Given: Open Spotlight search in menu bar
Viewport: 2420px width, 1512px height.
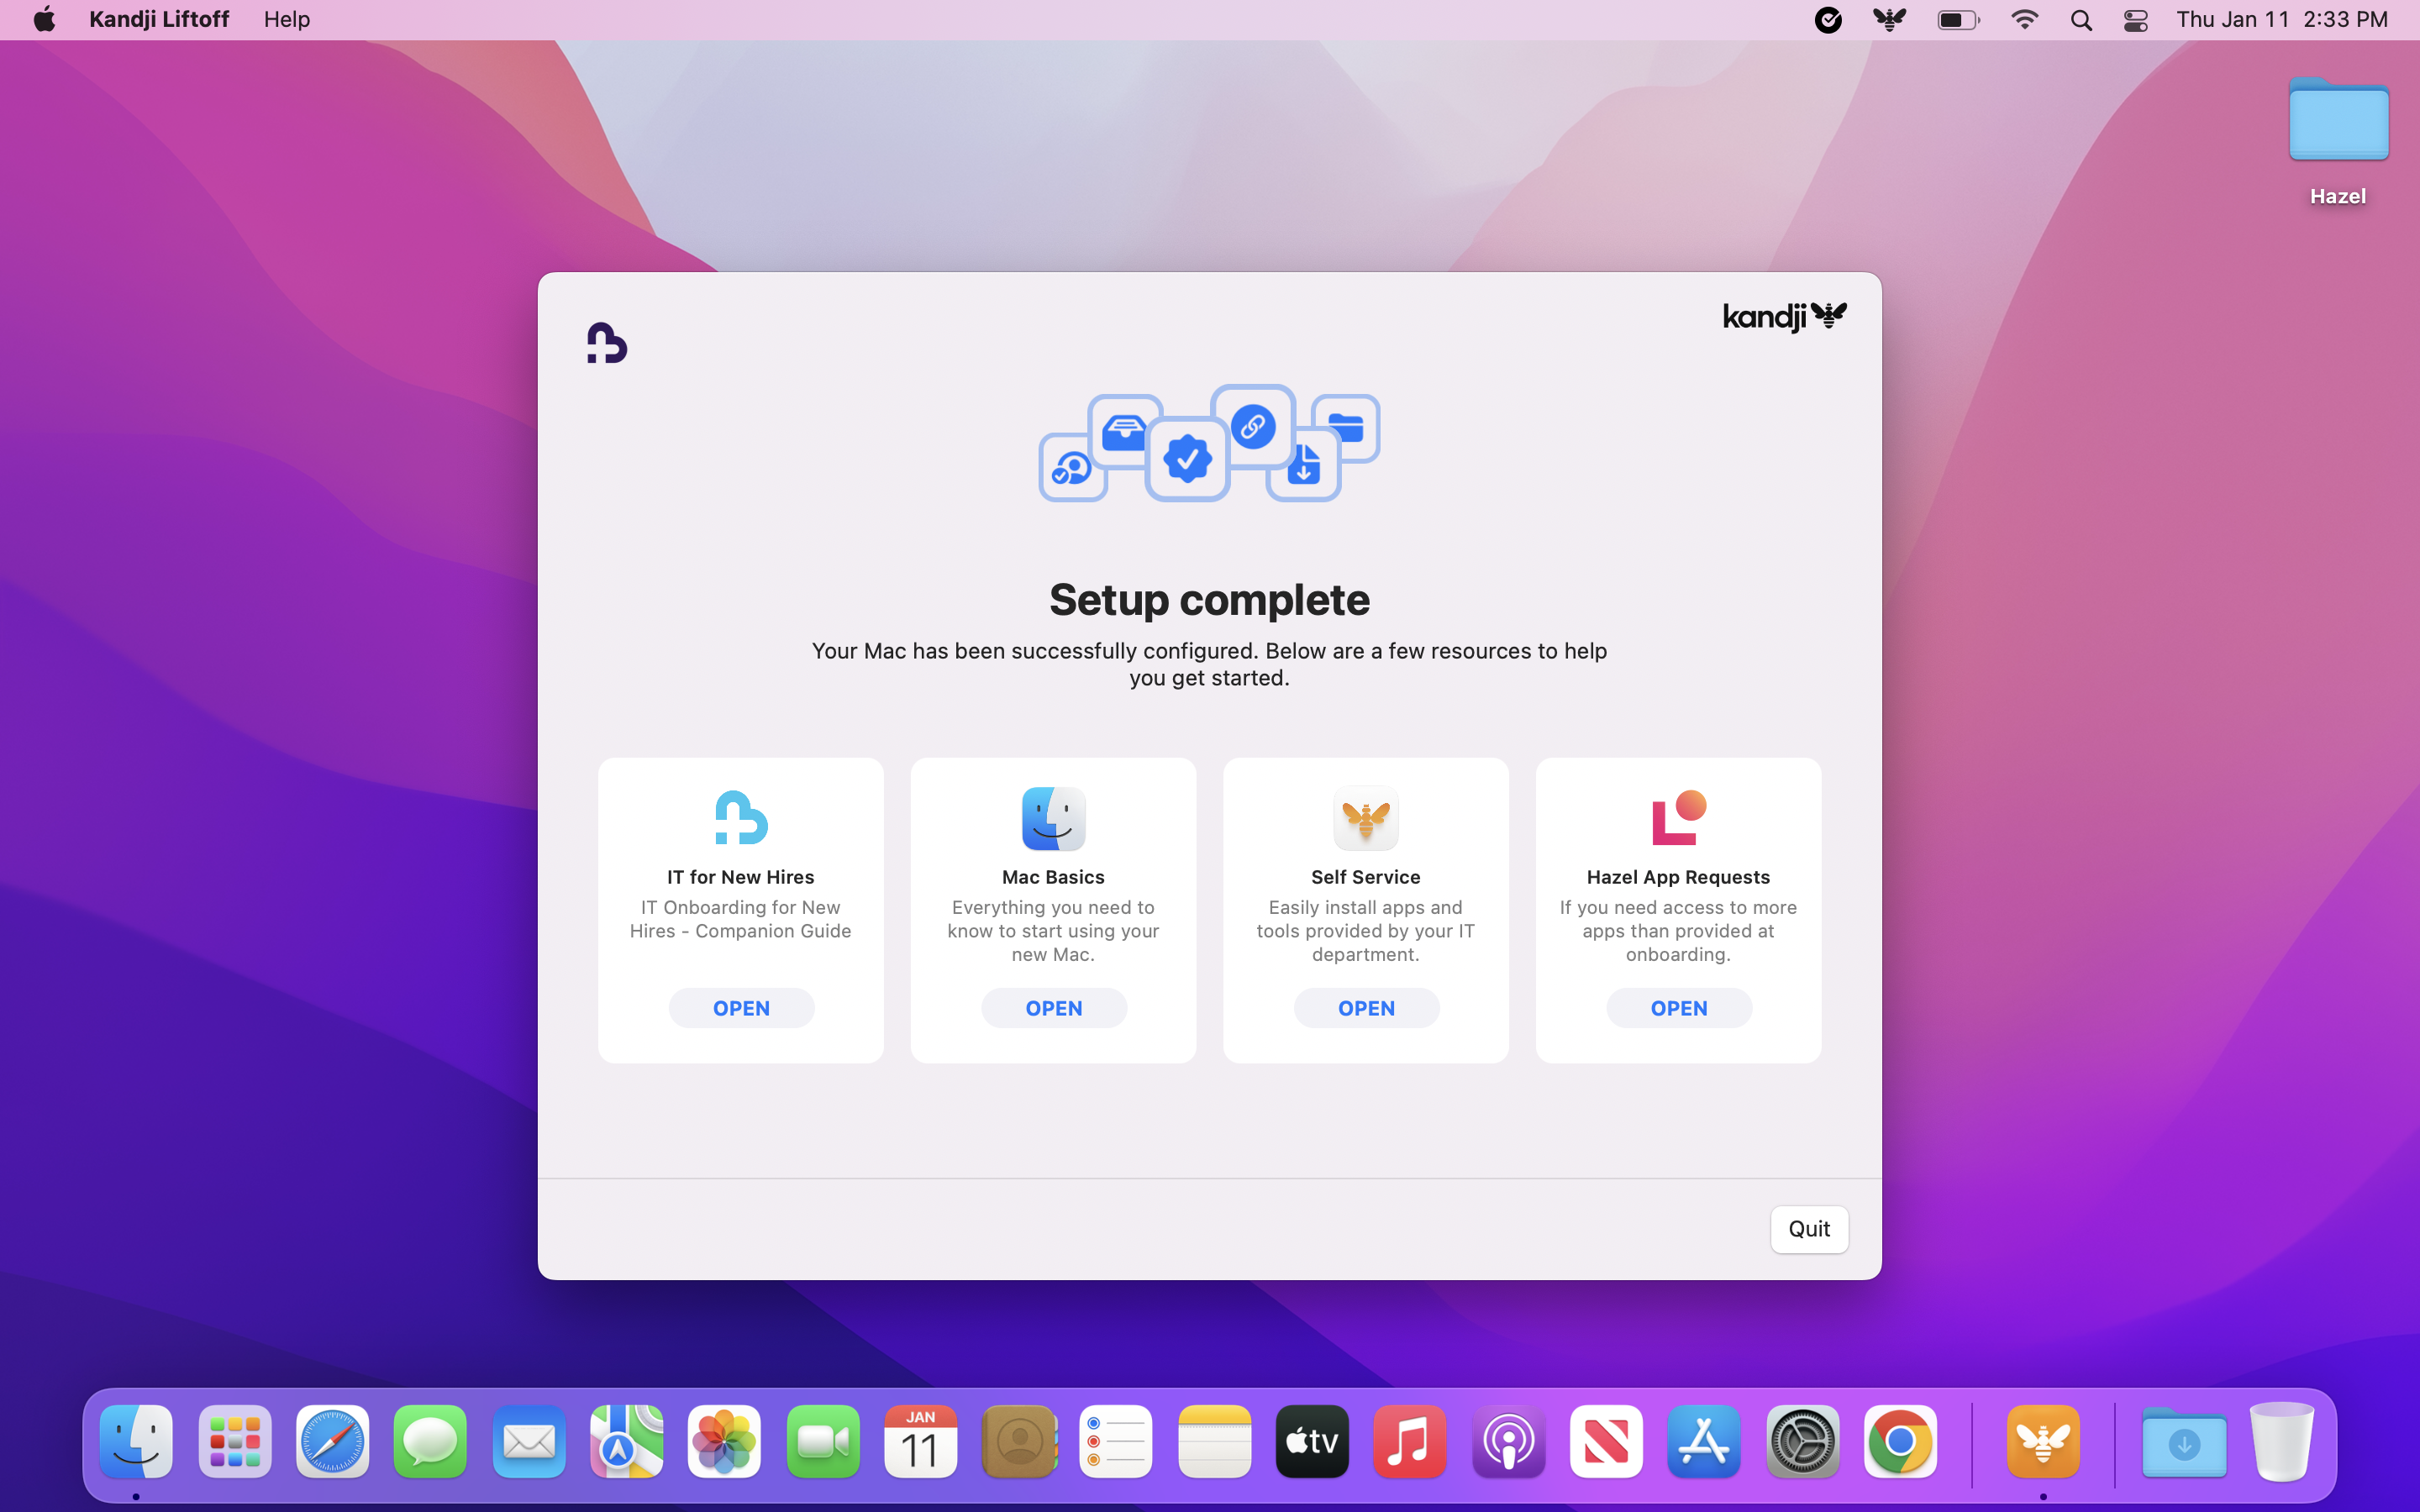Looking at the screenshot, I should pos(2081,20).
